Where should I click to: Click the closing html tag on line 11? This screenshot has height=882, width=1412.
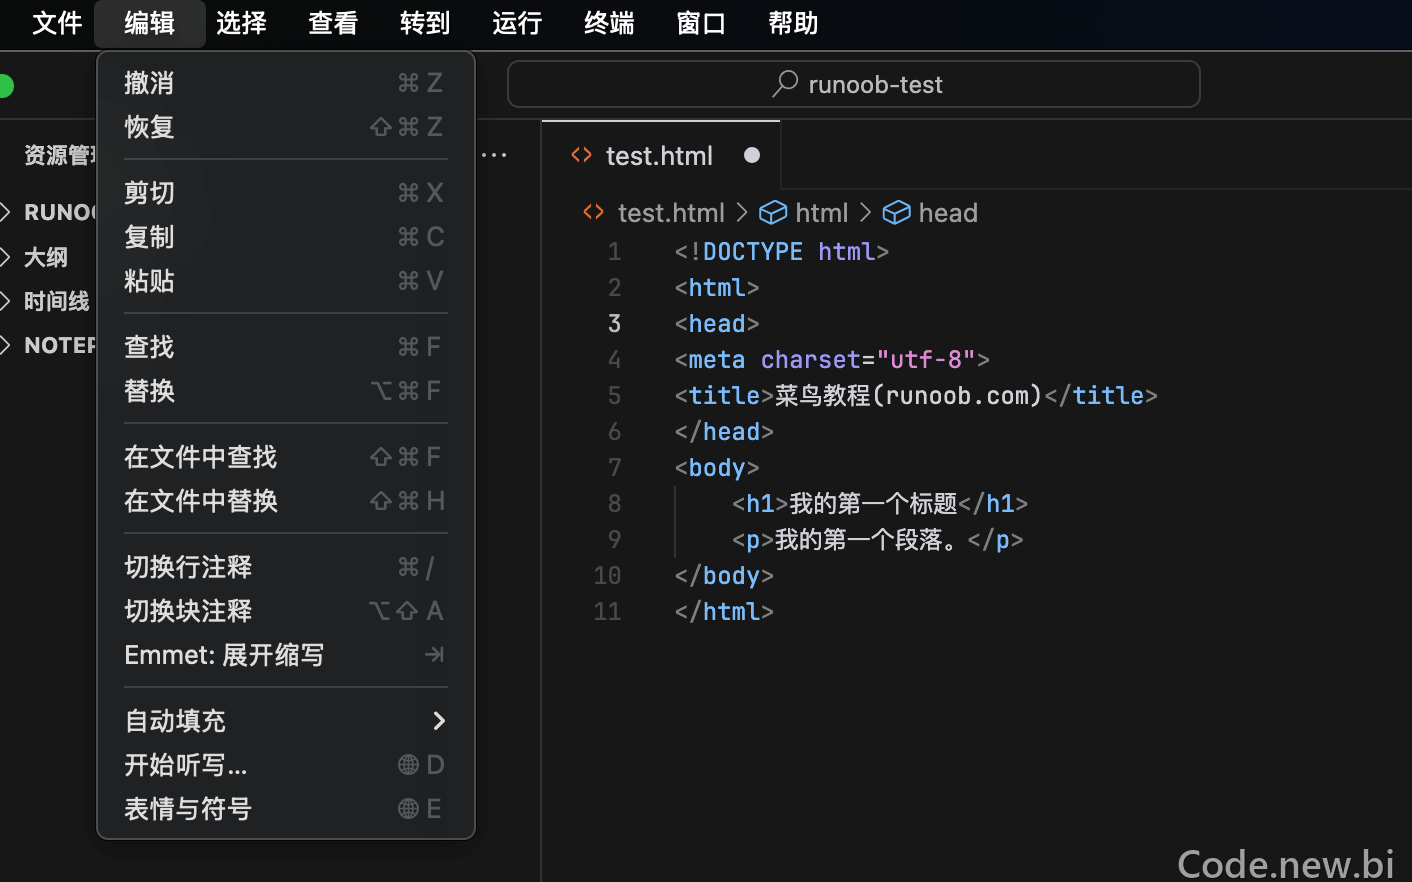724,612
